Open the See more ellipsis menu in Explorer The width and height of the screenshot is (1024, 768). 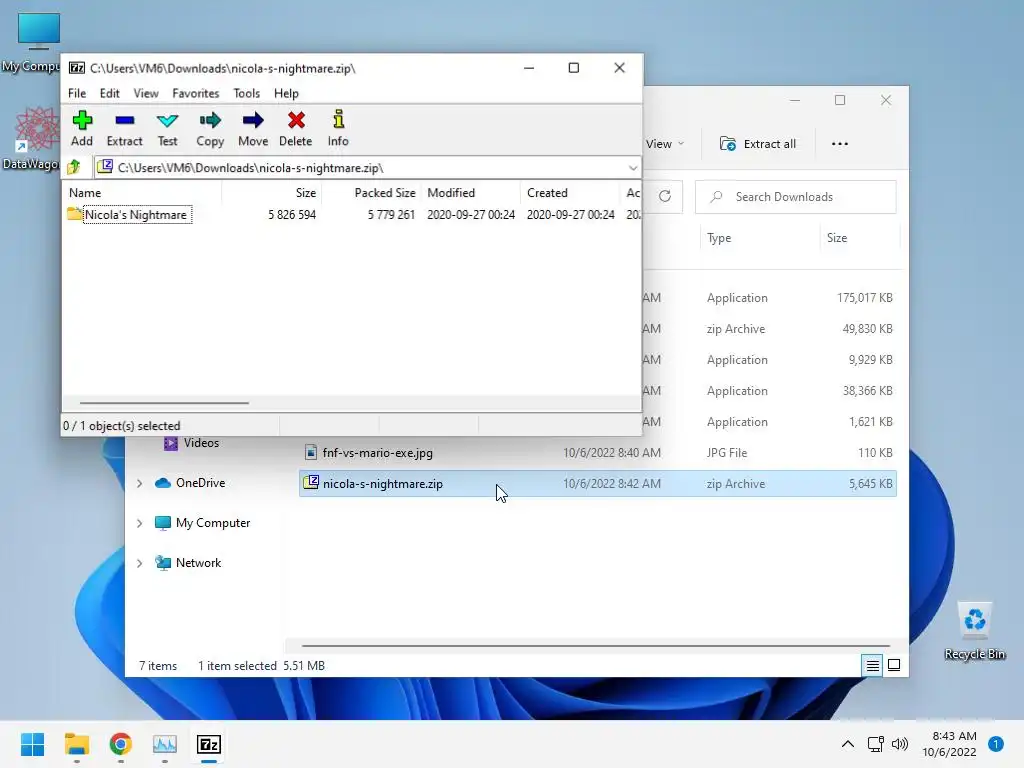point(840,144)
